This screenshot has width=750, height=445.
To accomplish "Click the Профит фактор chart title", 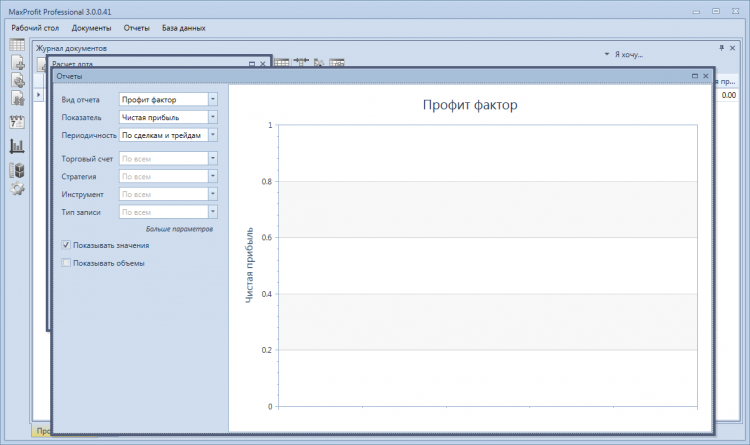I will (x=470, y=105).
